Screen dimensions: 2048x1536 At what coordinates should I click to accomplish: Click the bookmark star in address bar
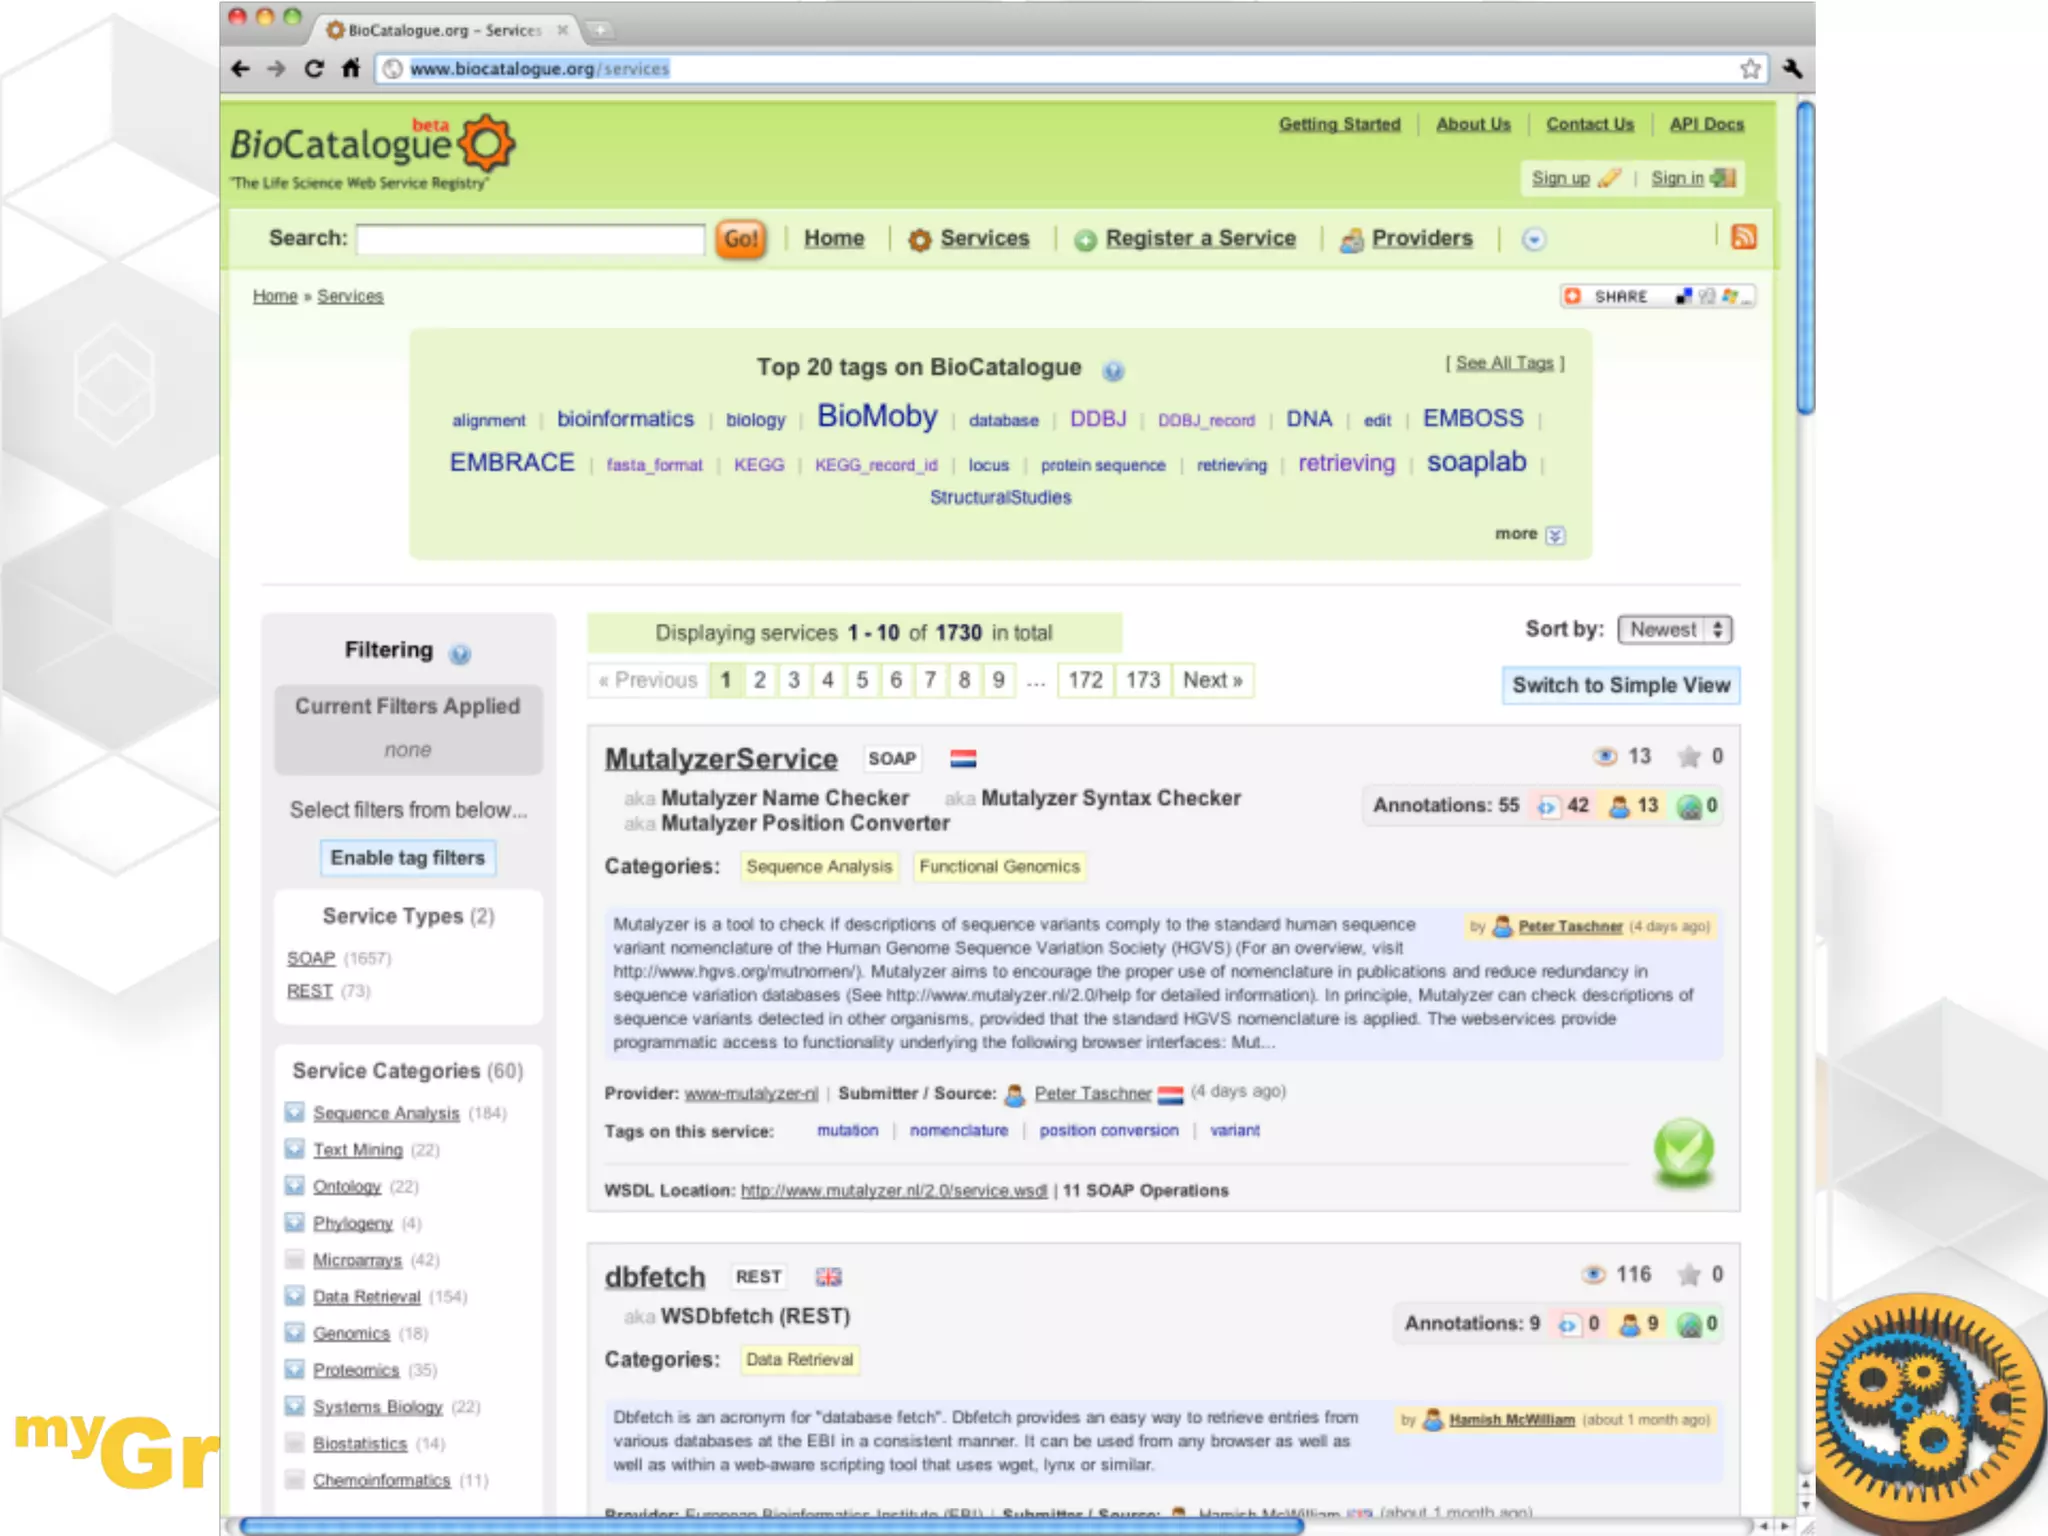click(x=1749, y=69)
